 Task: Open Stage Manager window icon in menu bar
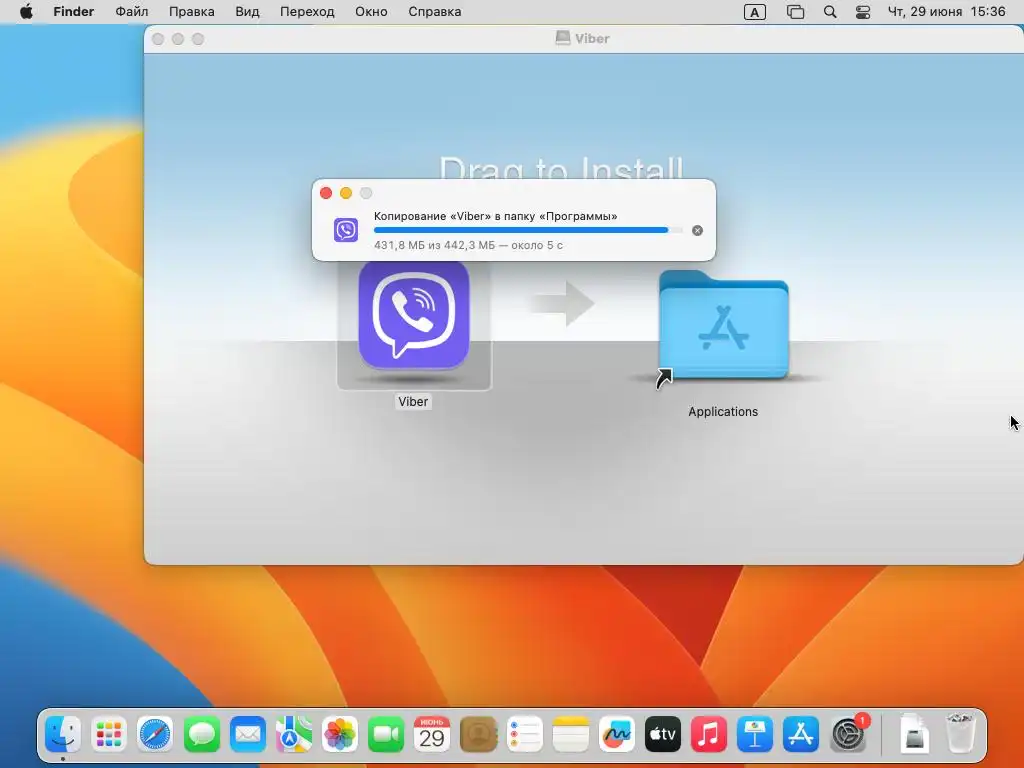click(x=795, y=12)
